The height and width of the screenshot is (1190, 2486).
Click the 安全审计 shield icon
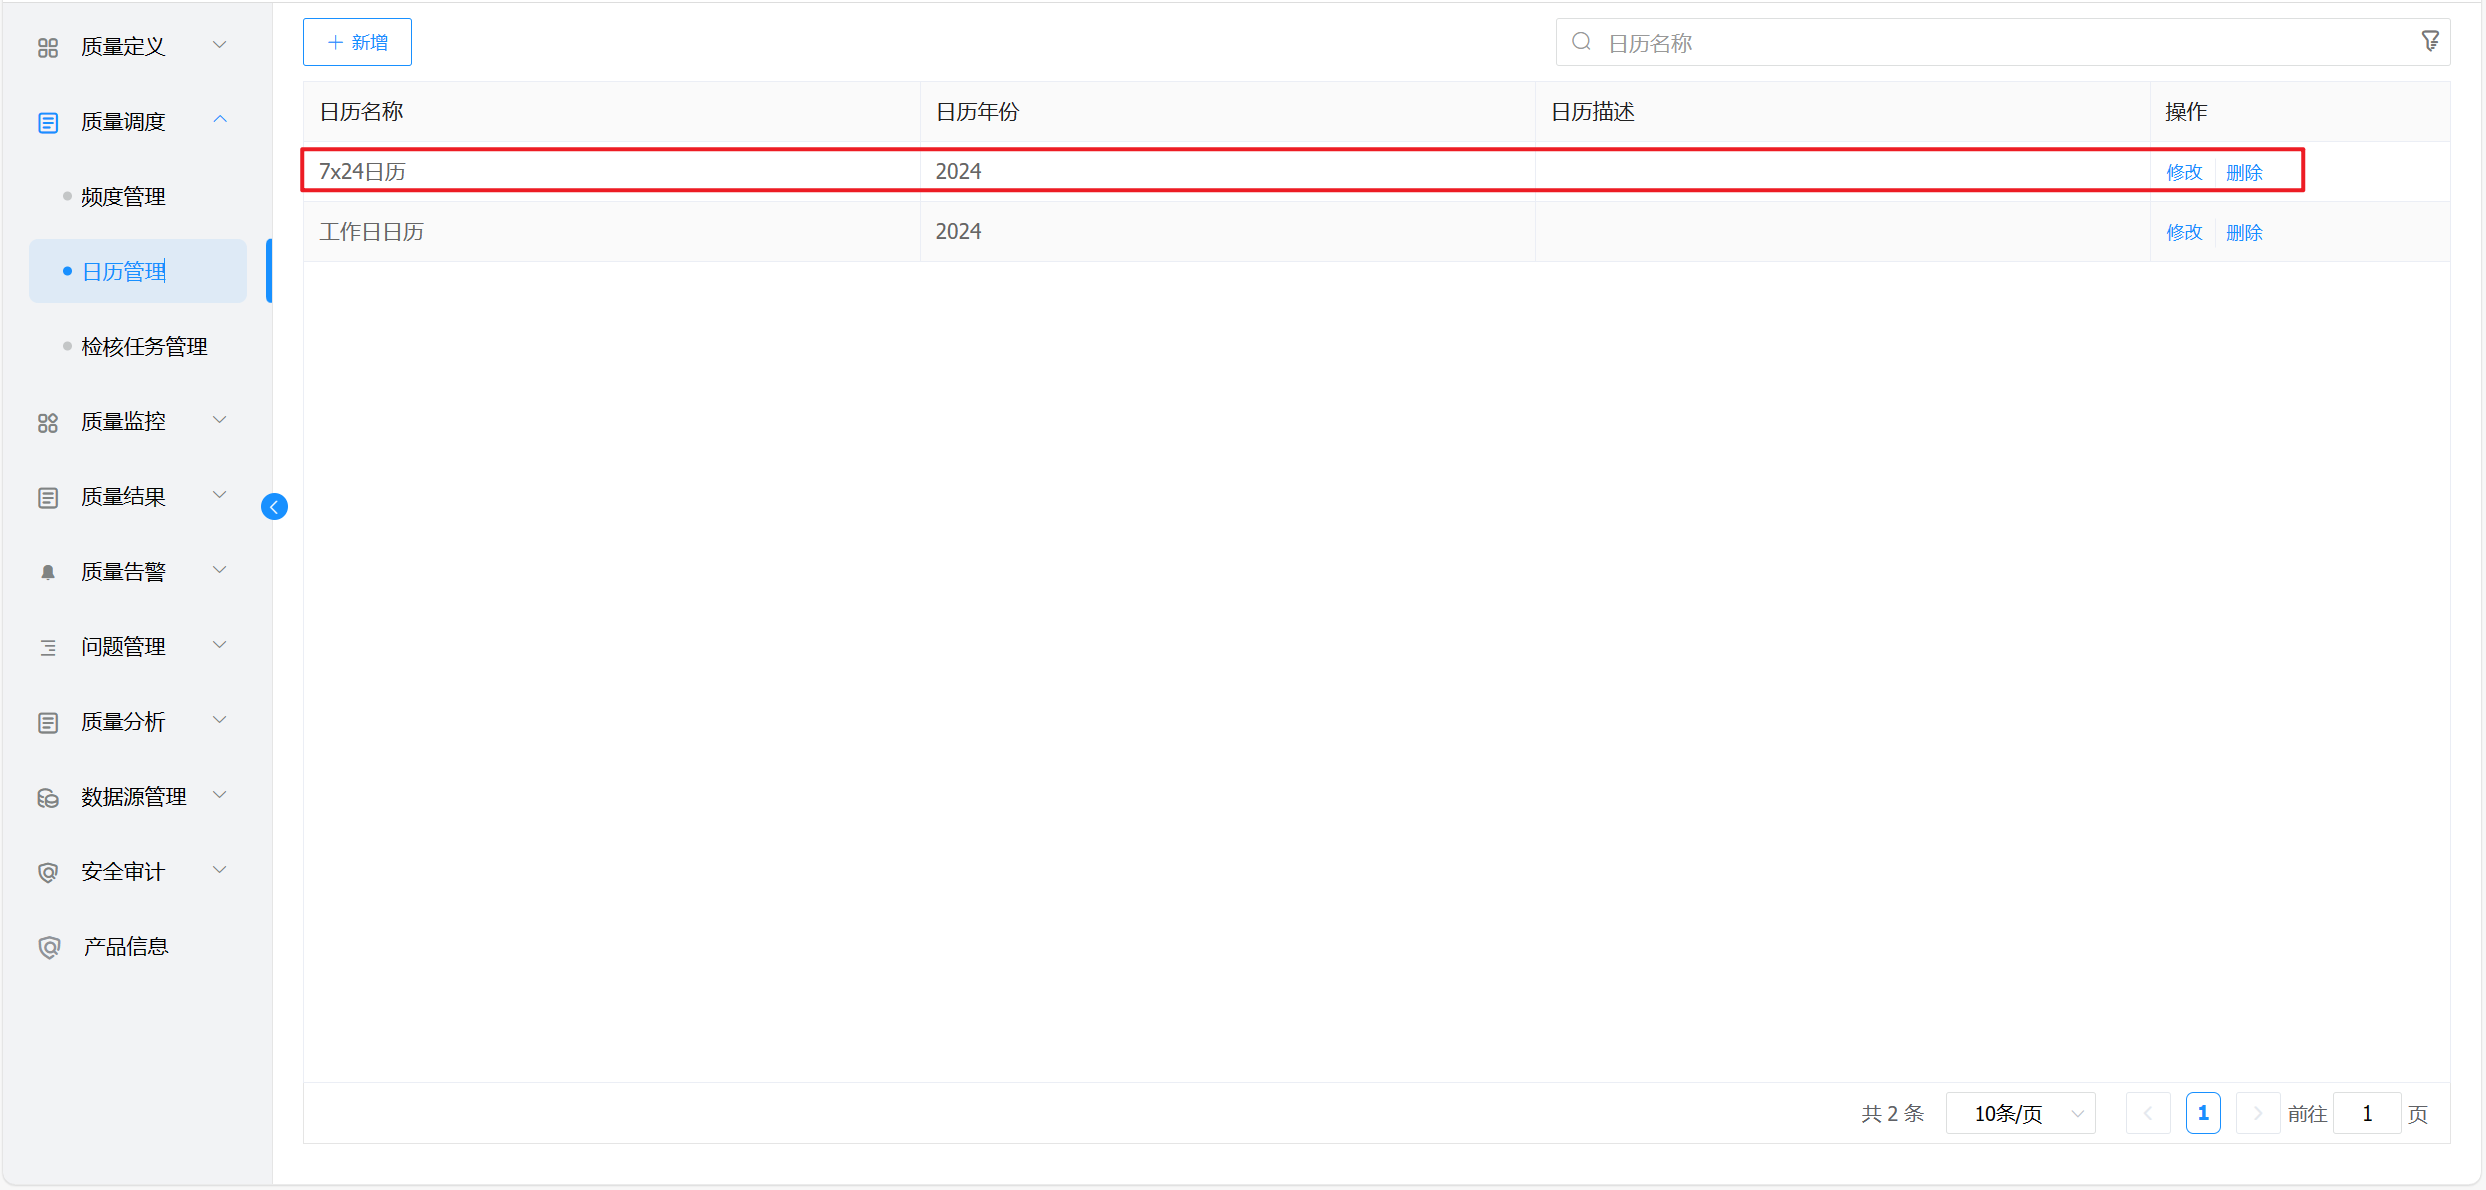pyautogui.click(x=48, y=872)
